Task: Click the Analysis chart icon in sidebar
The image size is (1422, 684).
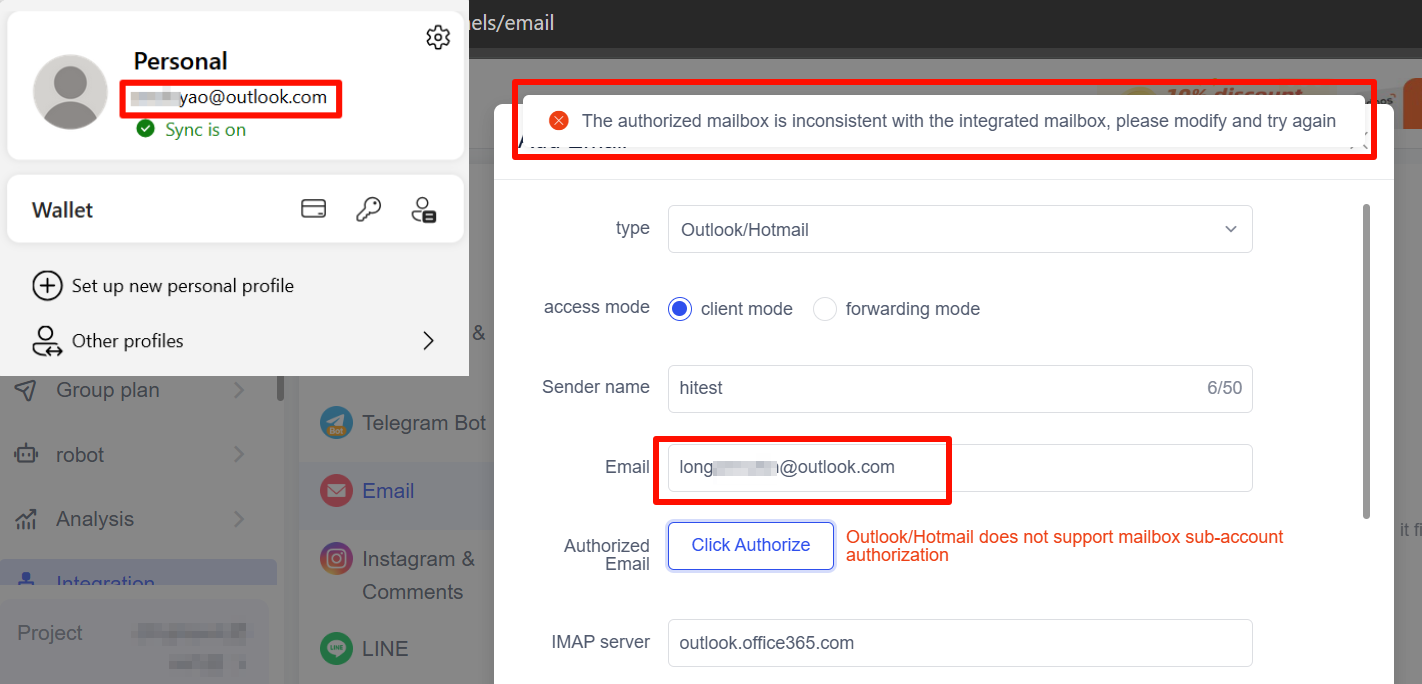Action: pyautogui.click(x=57, y=518)
